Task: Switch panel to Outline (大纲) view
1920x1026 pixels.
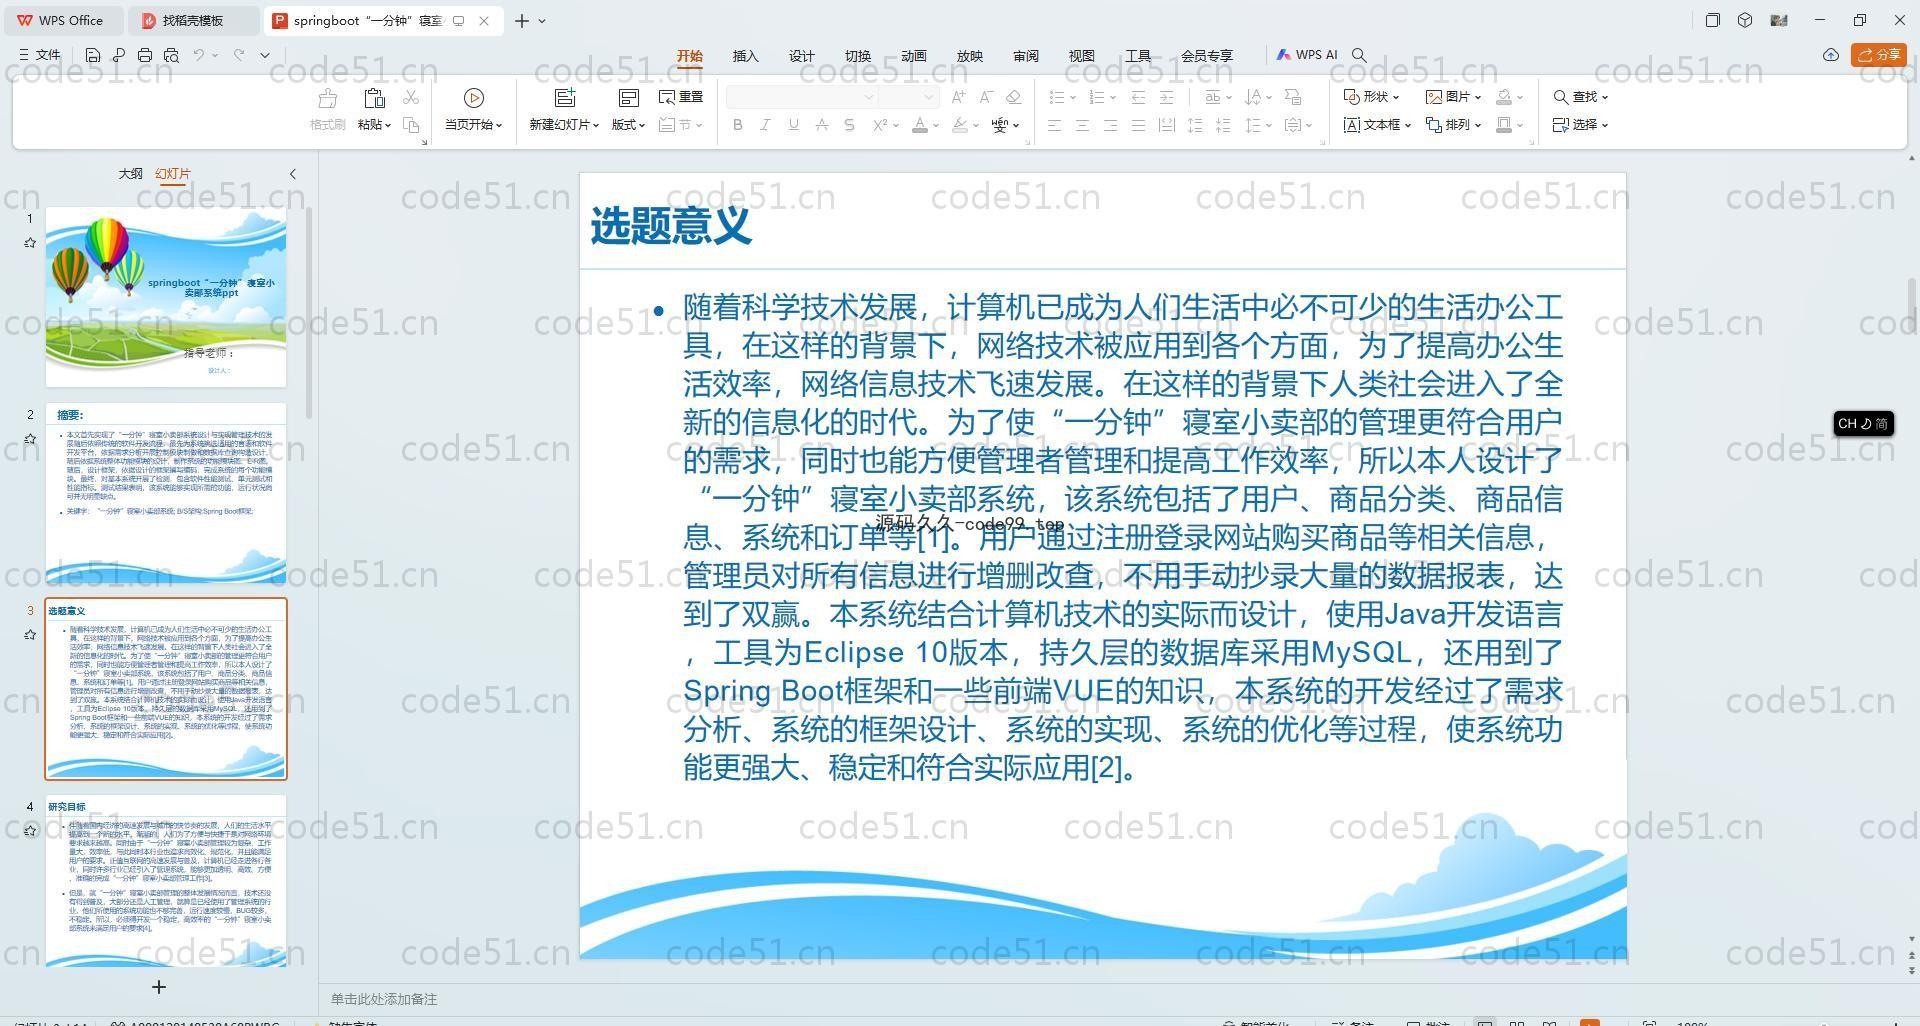Action: coord(131,173)
